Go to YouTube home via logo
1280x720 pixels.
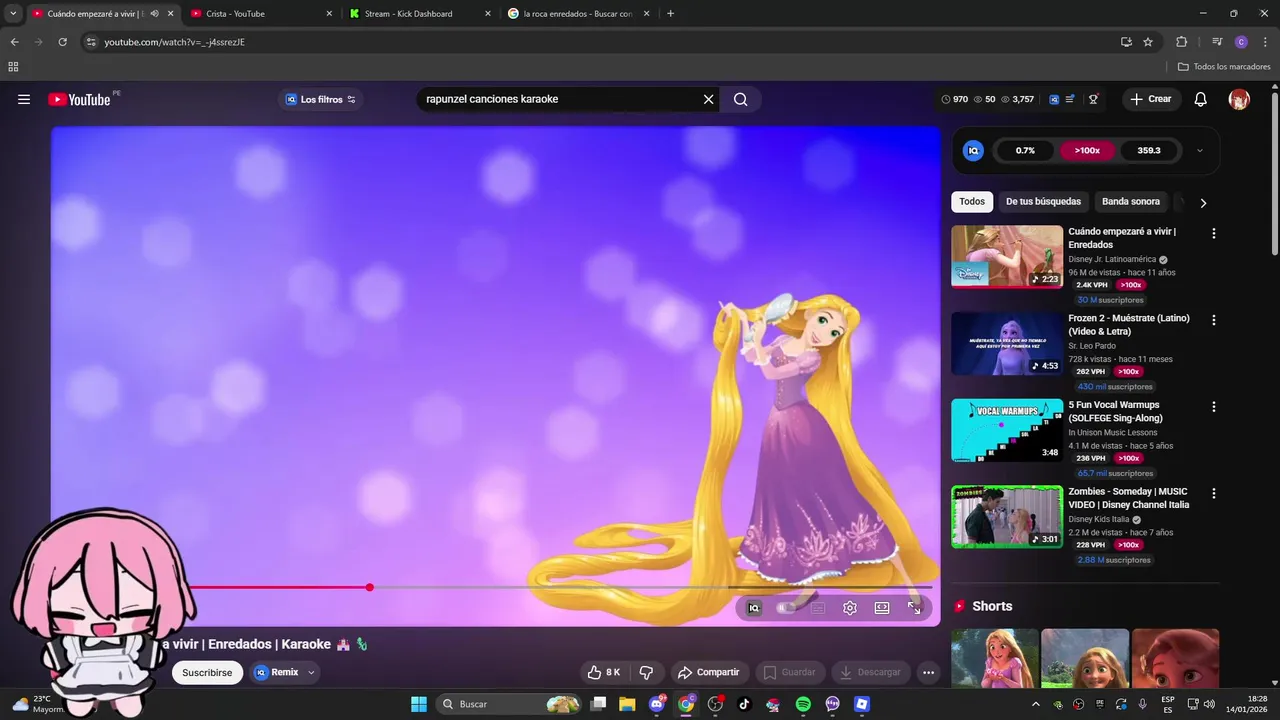(x=79, y=99)
